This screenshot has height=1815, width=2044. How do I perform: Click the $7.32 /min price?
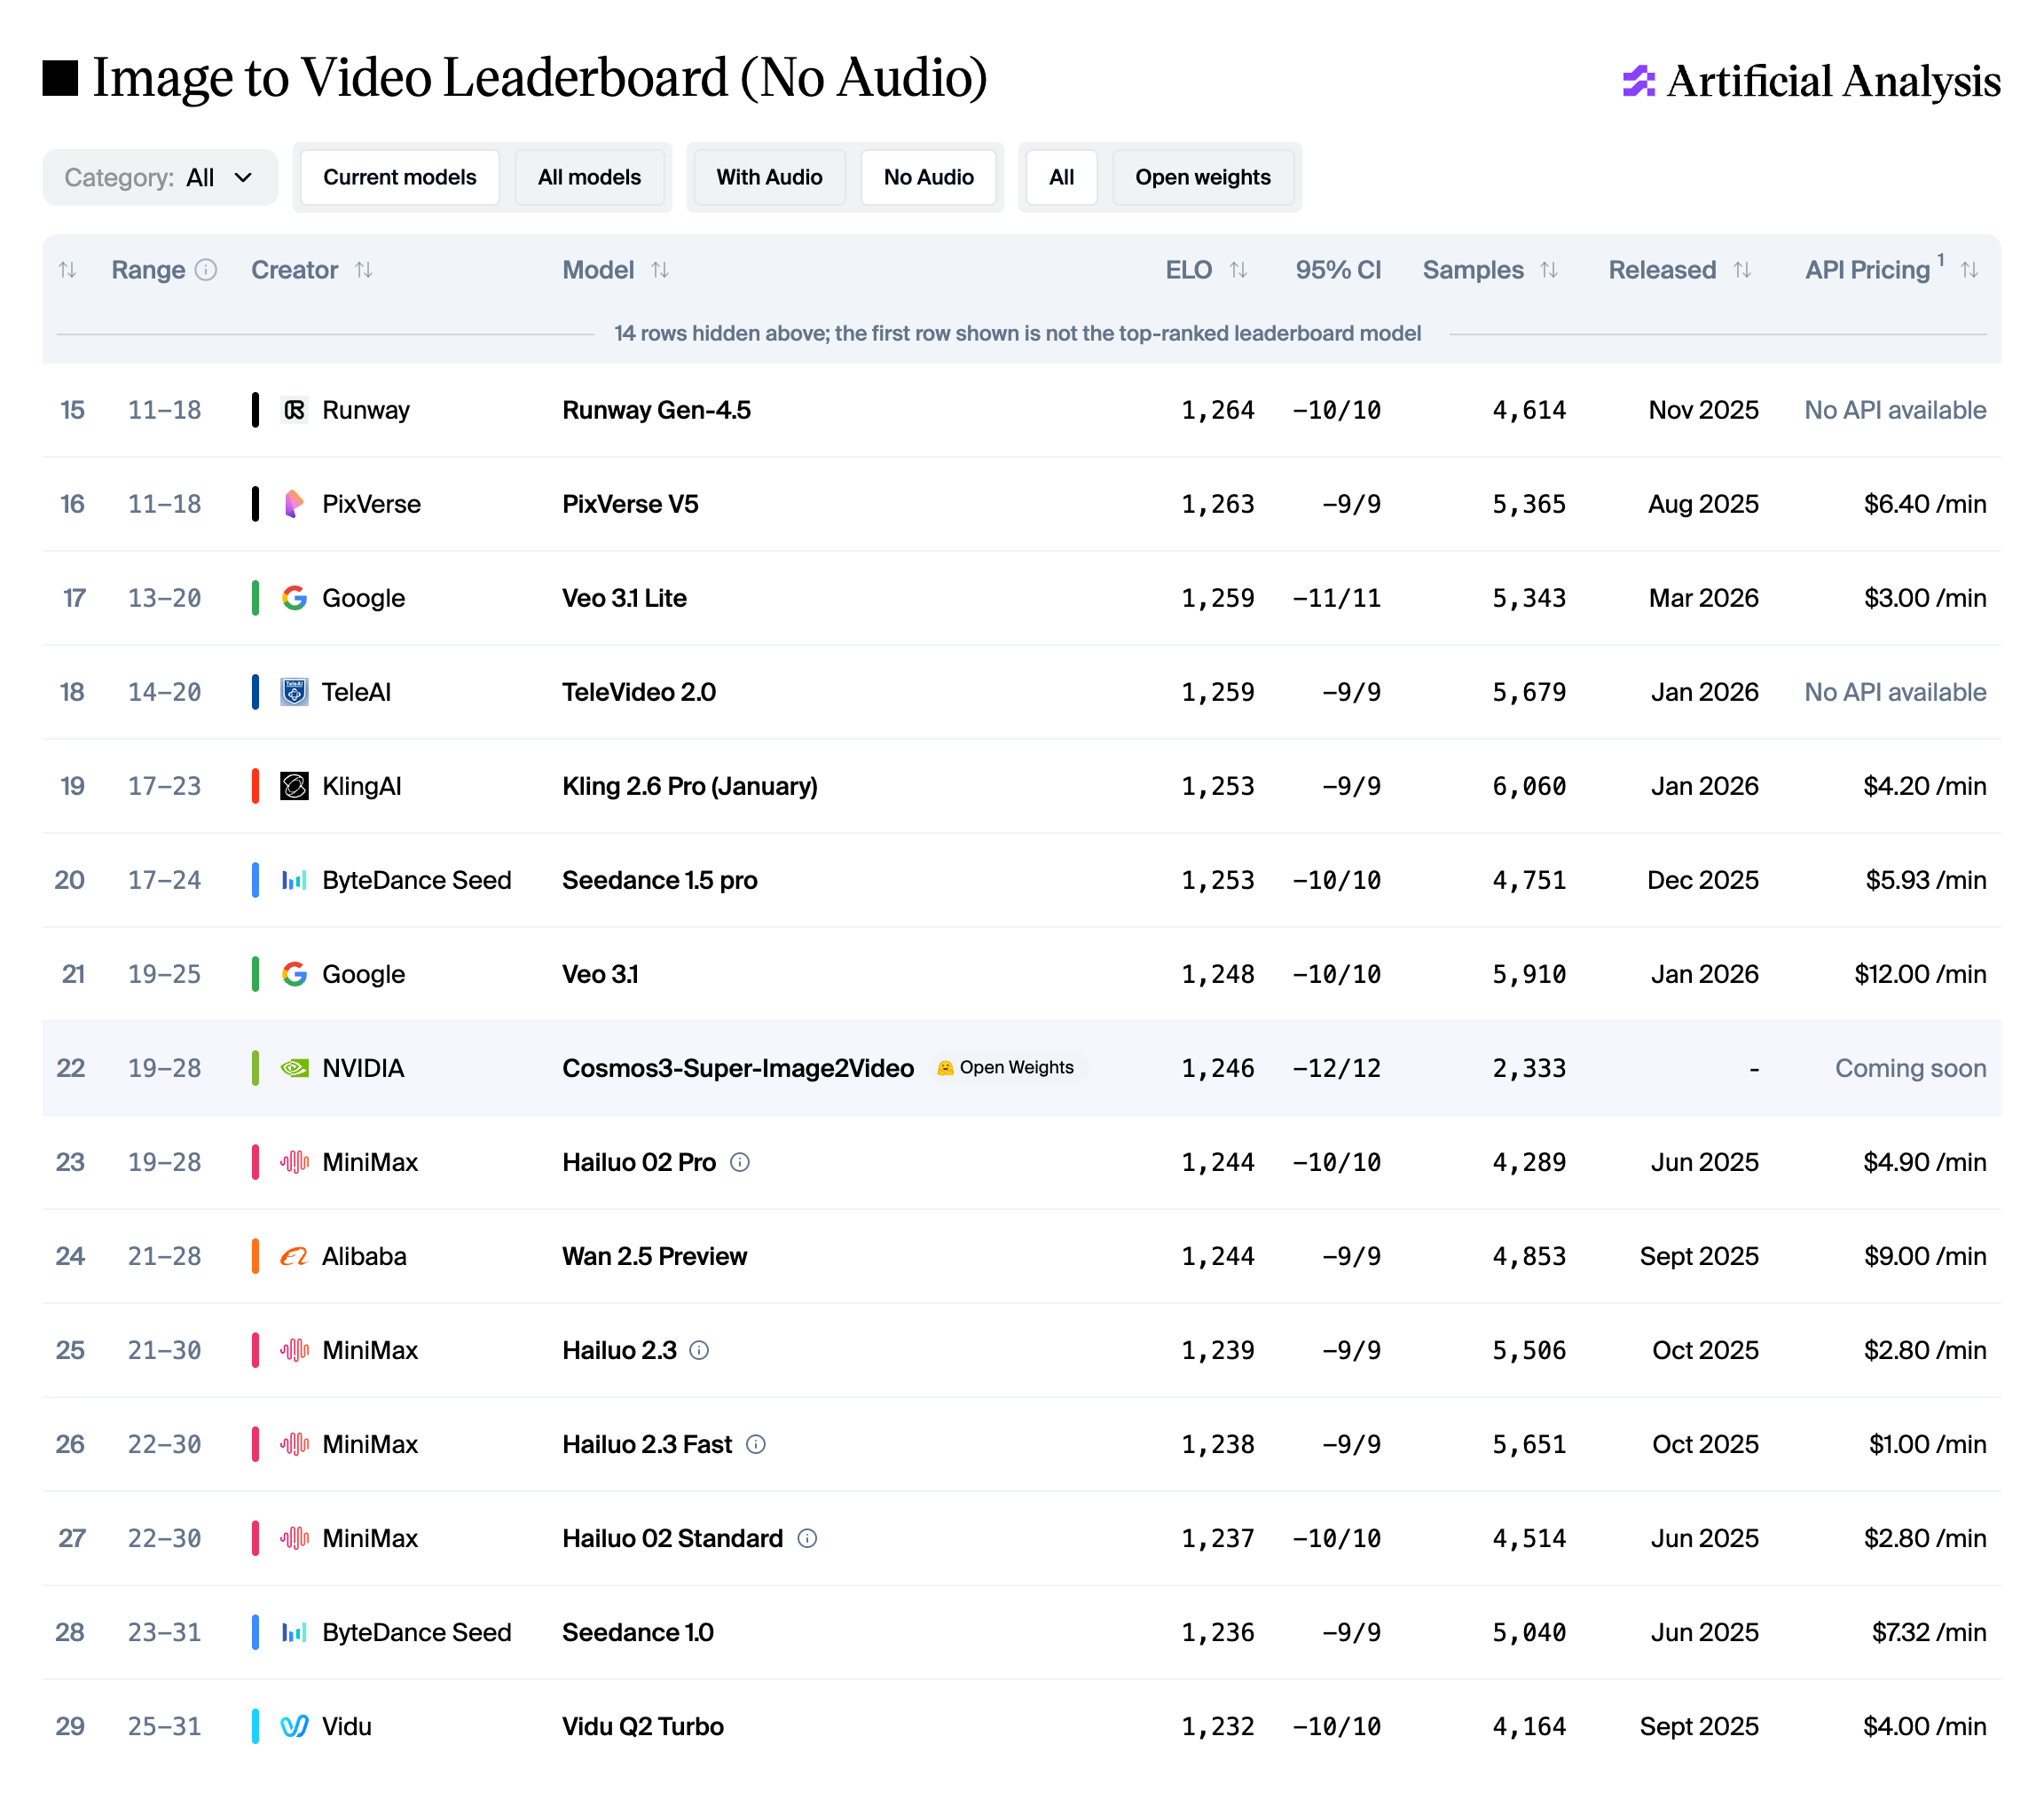tap(1928, 1632)
